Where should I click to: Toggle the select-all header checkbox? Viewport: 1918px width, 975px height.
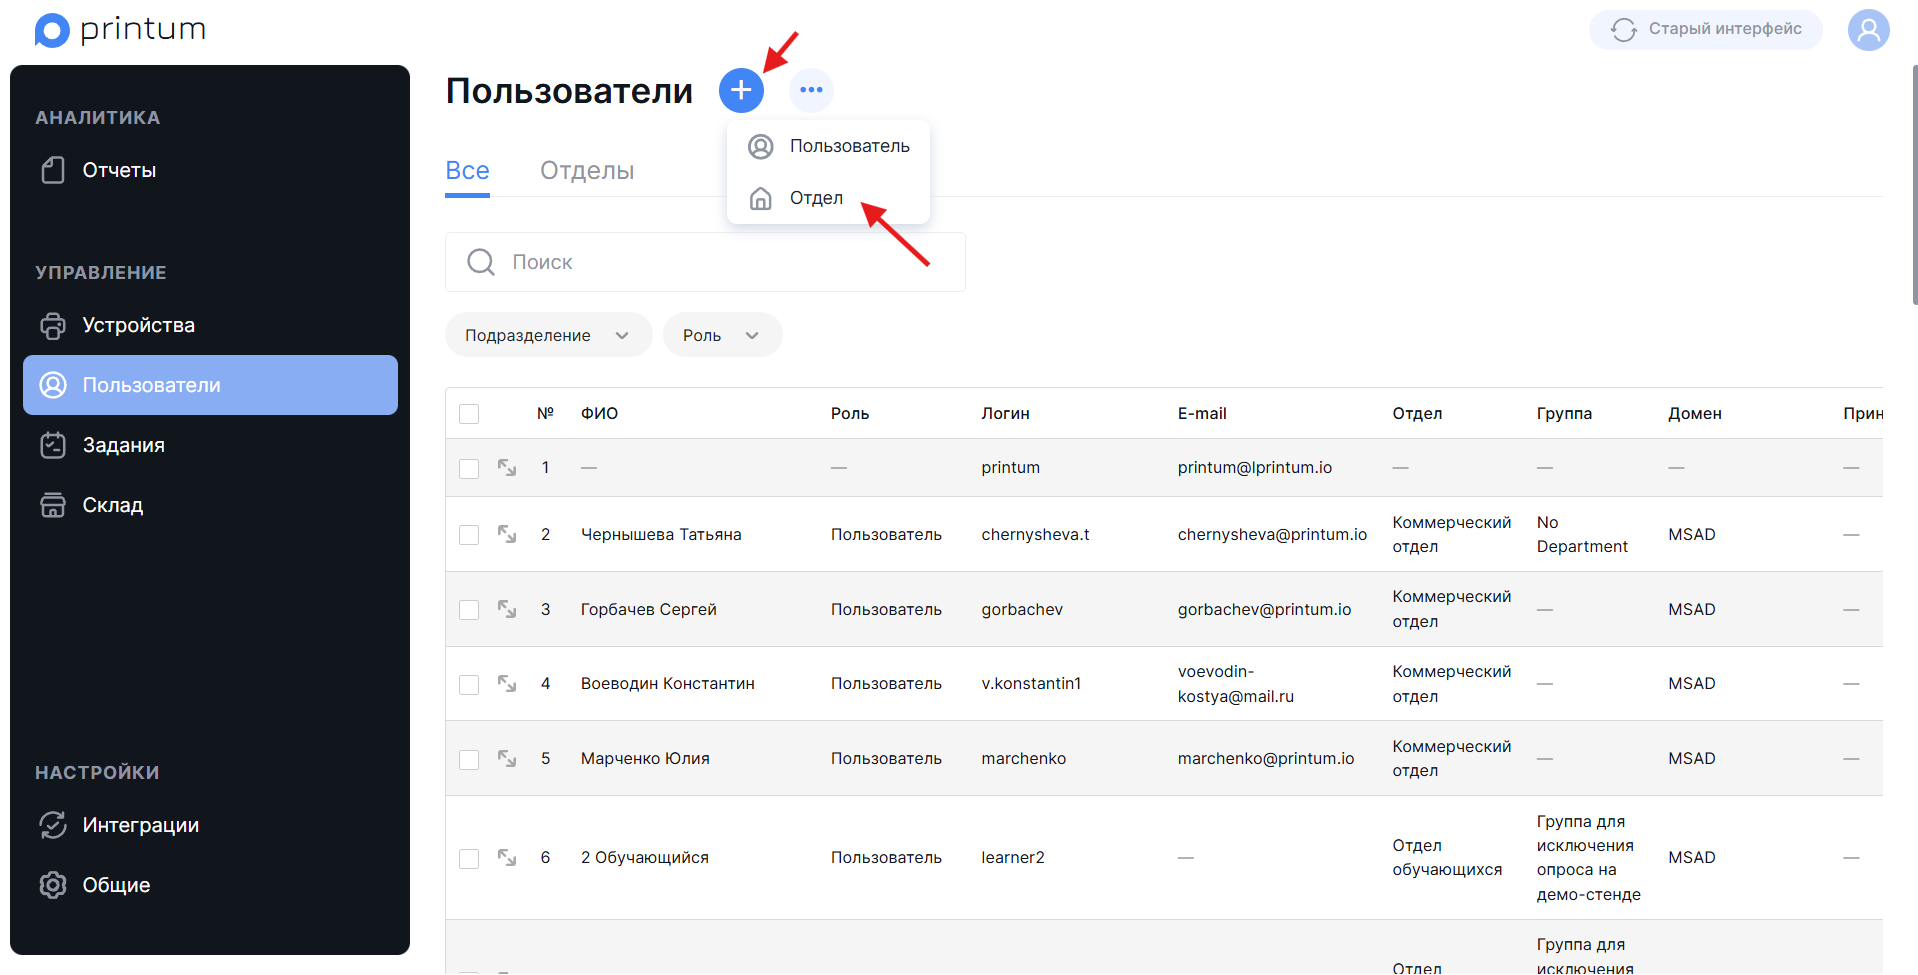coord(469,414)
